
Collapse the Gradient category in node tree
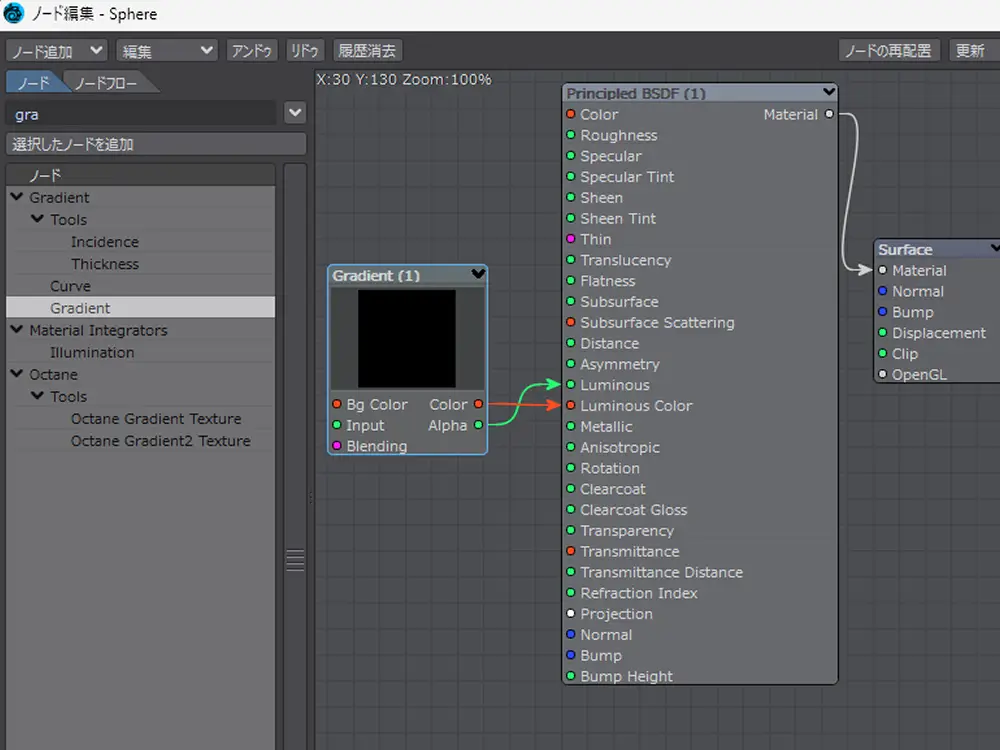17,197
